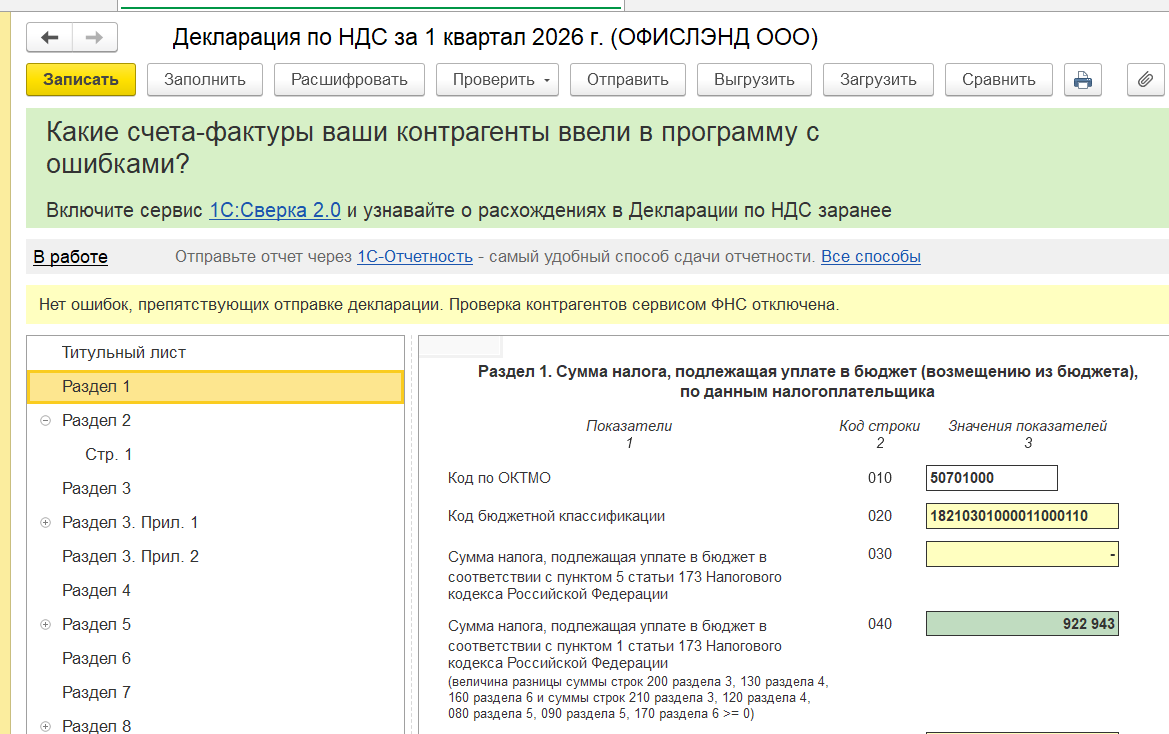Image resolution: width=1169 pixels, height=734 pixels.
Task: Click line code 030 in the form
Action: pos(880,554)
